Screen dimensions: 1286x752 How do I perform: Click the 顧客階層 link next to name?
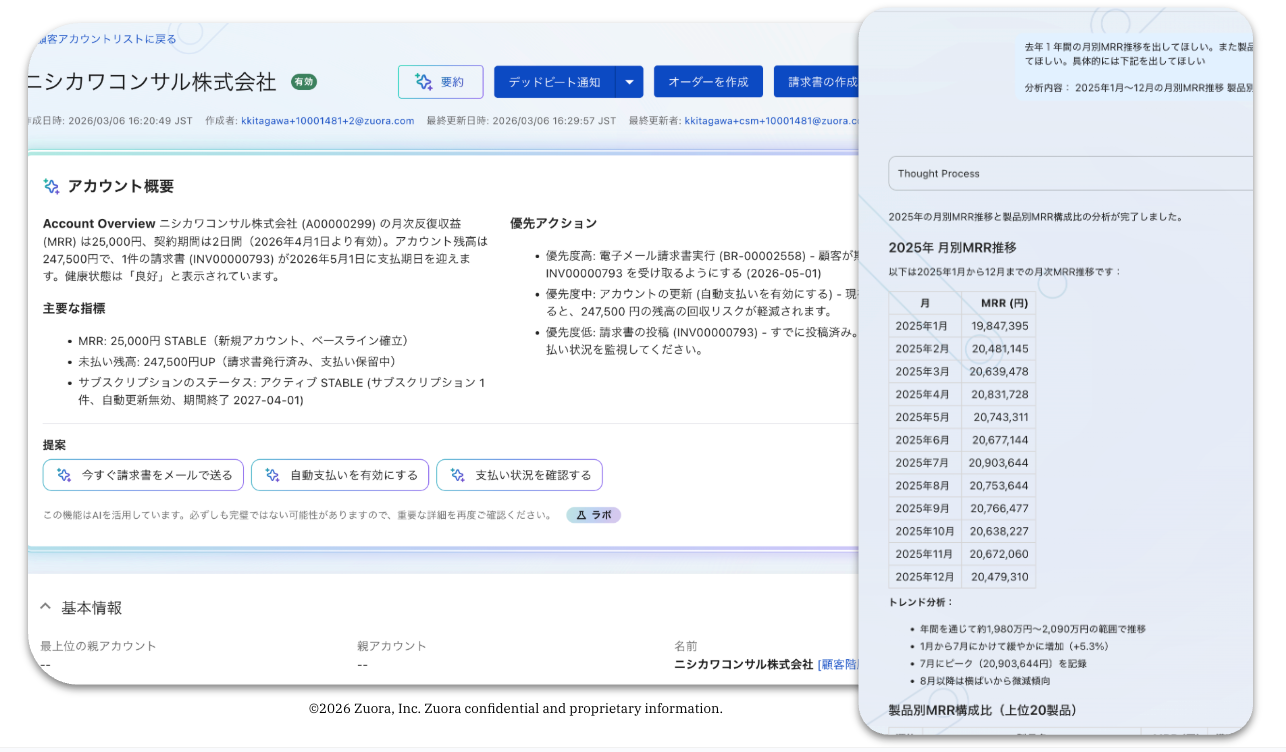[838, 664]
